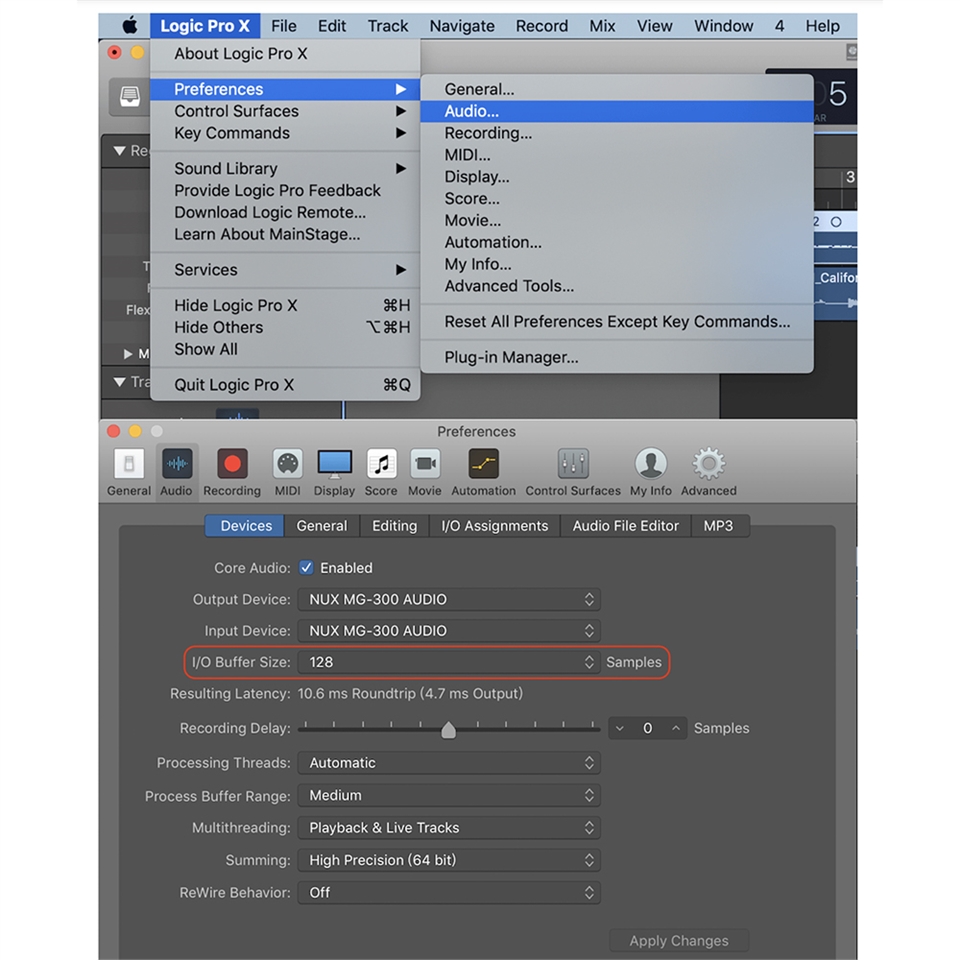Toggle Core Audio Enabled checkbox
This screenshot has height=960, width=960.
coord(306,568)
